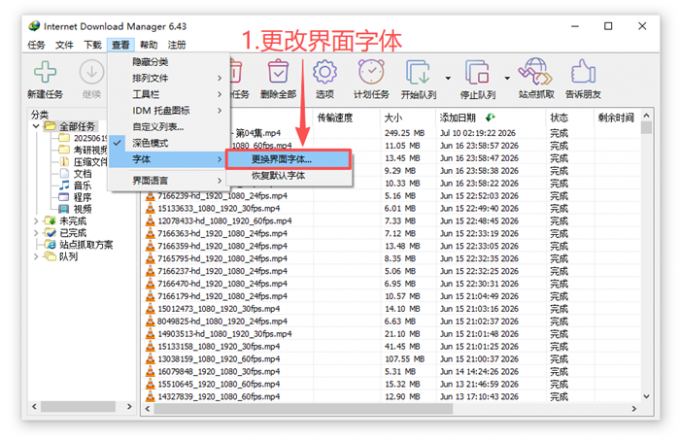This screenshot has height=440, width=680.
Task: Click the file list vertical scrollbar down arrow
Action: tap(646, 396)
